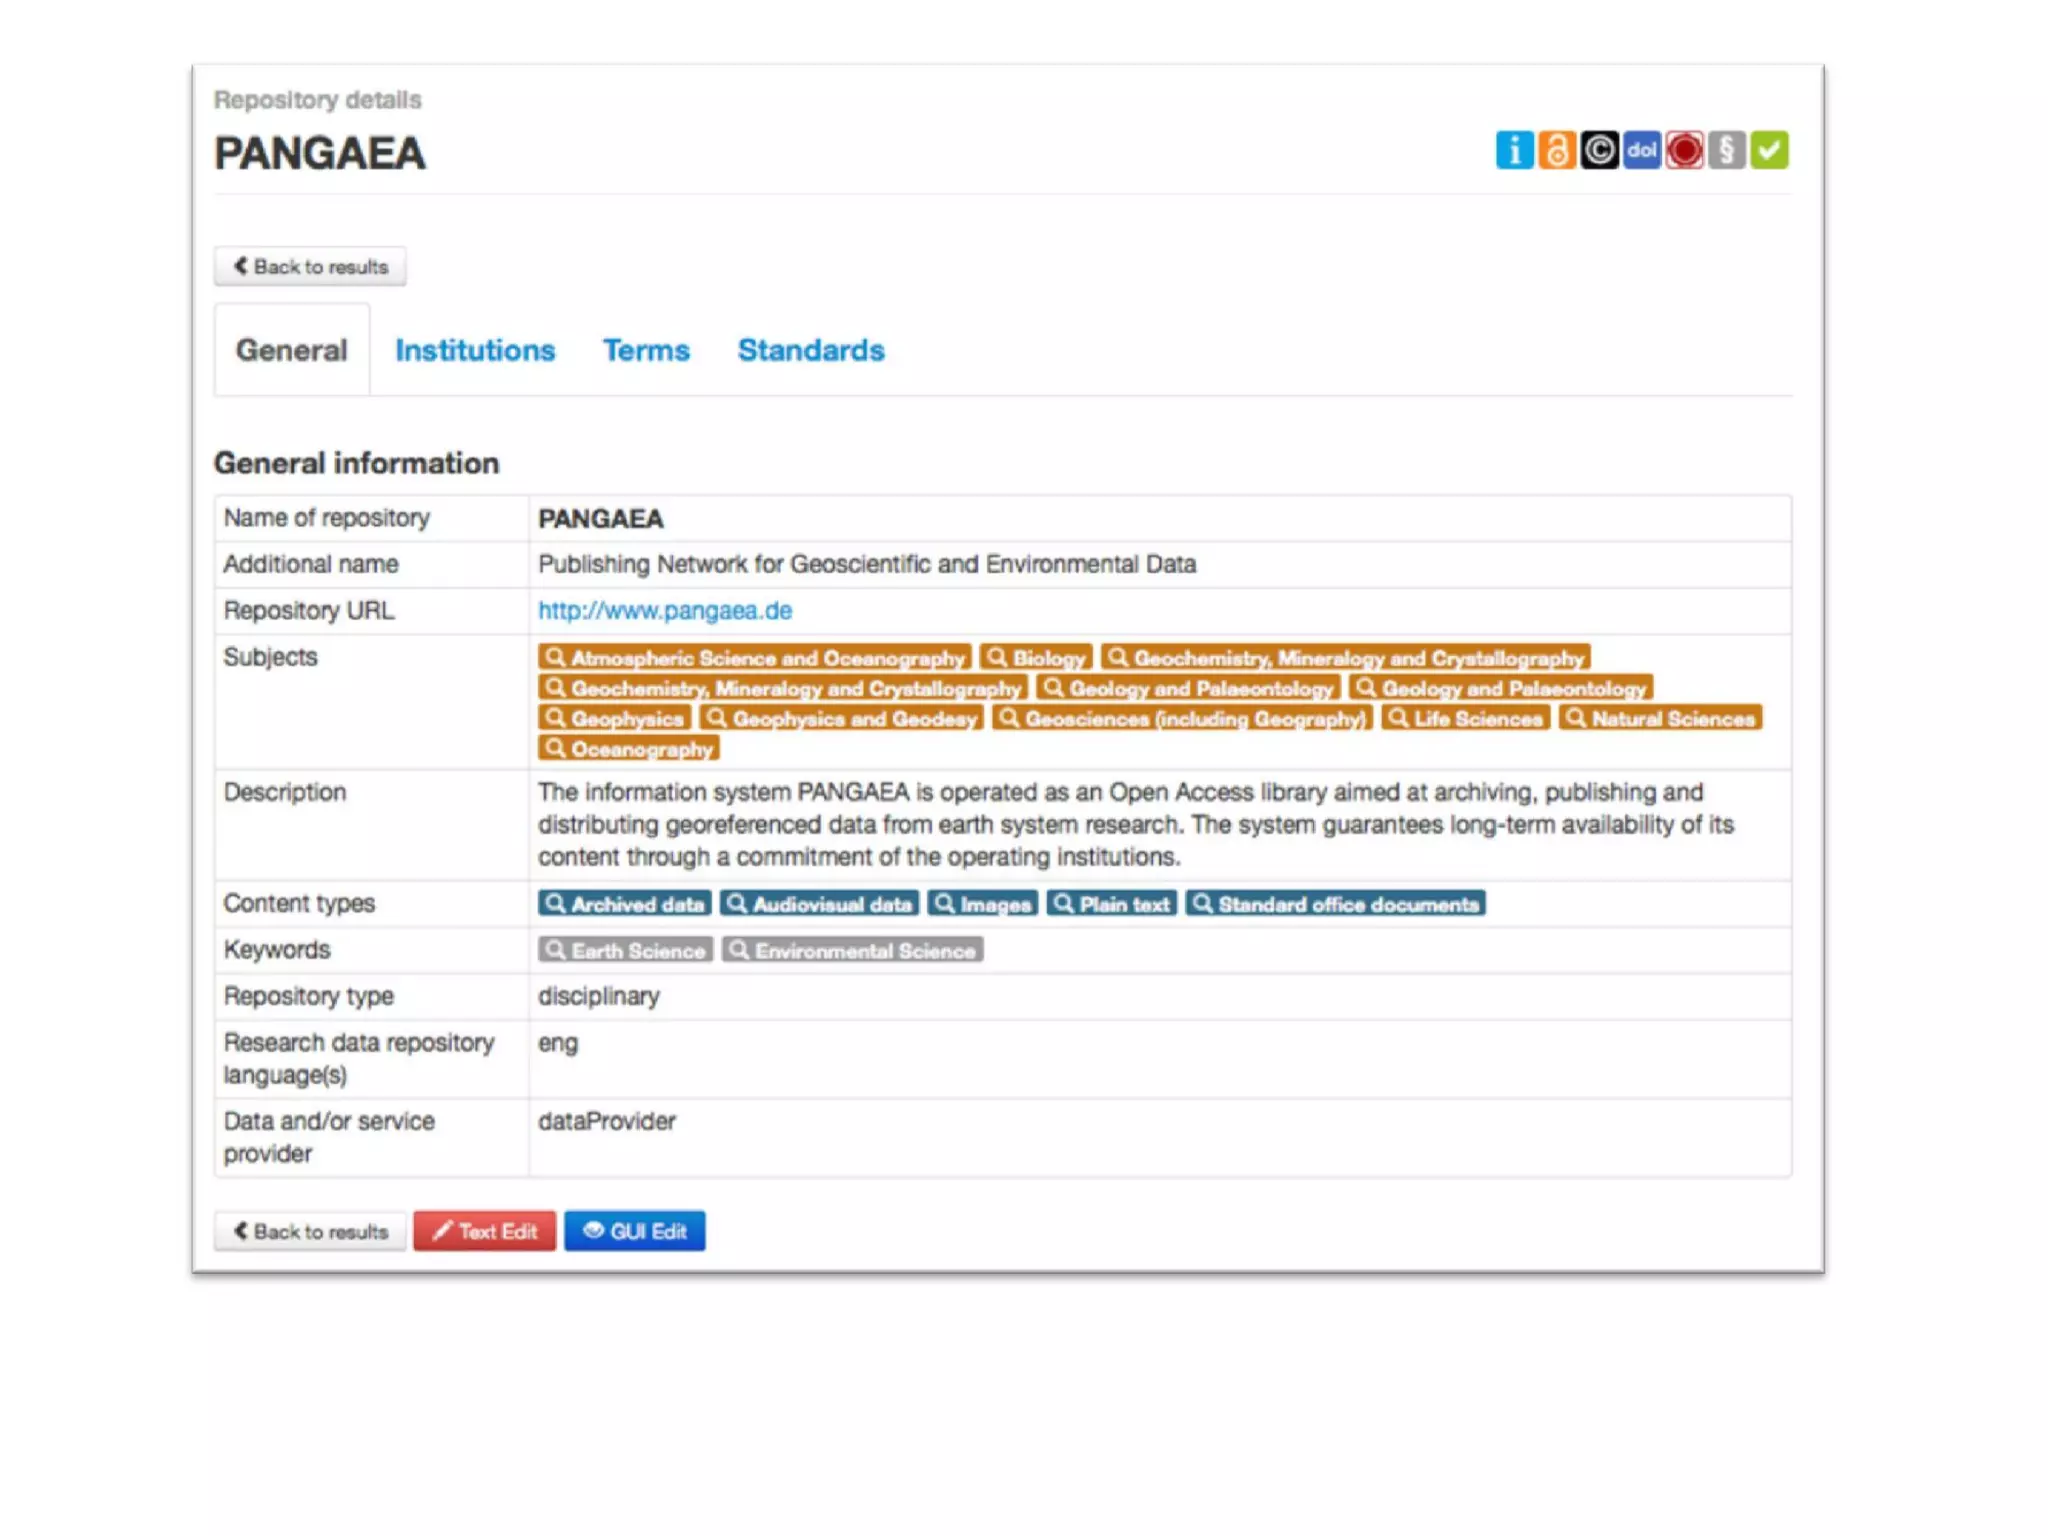This screenshot has width=2048, height=1536.
Task: Click the gray paragraph policy badge
Action: 1726,151
